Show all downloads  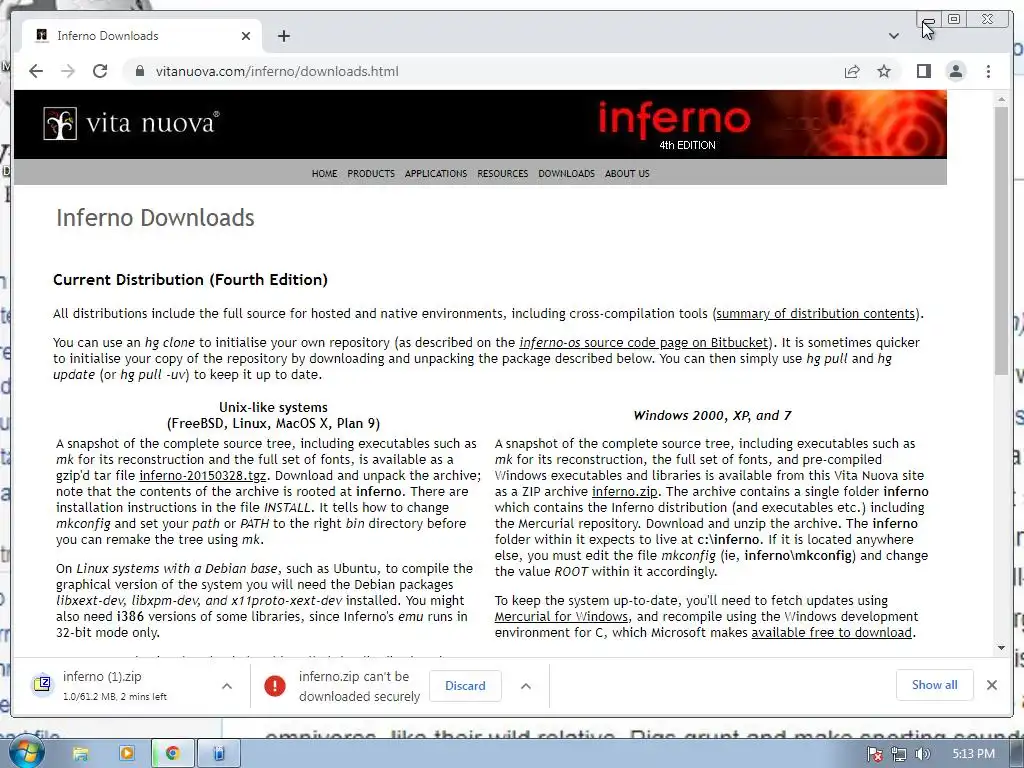(x=935, y=685)
